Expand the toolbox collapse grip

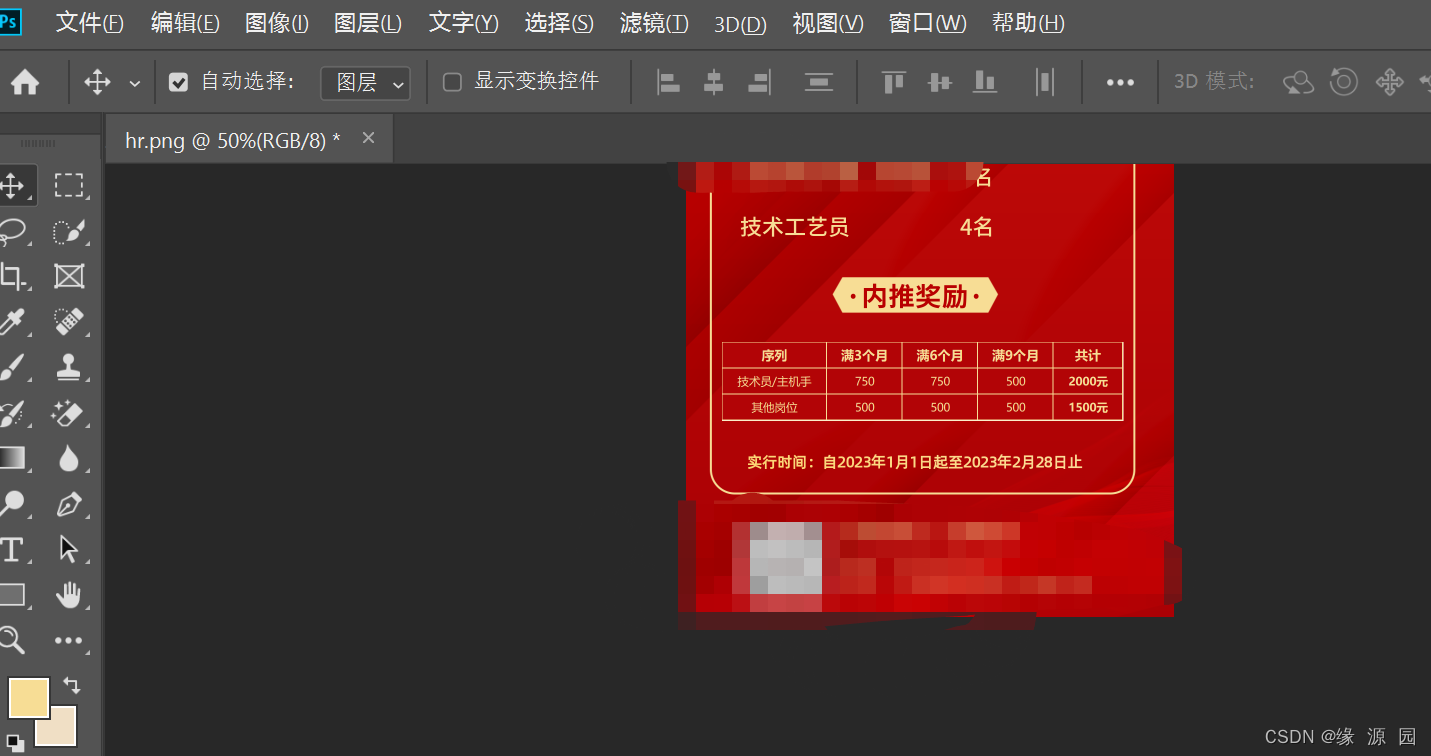38,144
